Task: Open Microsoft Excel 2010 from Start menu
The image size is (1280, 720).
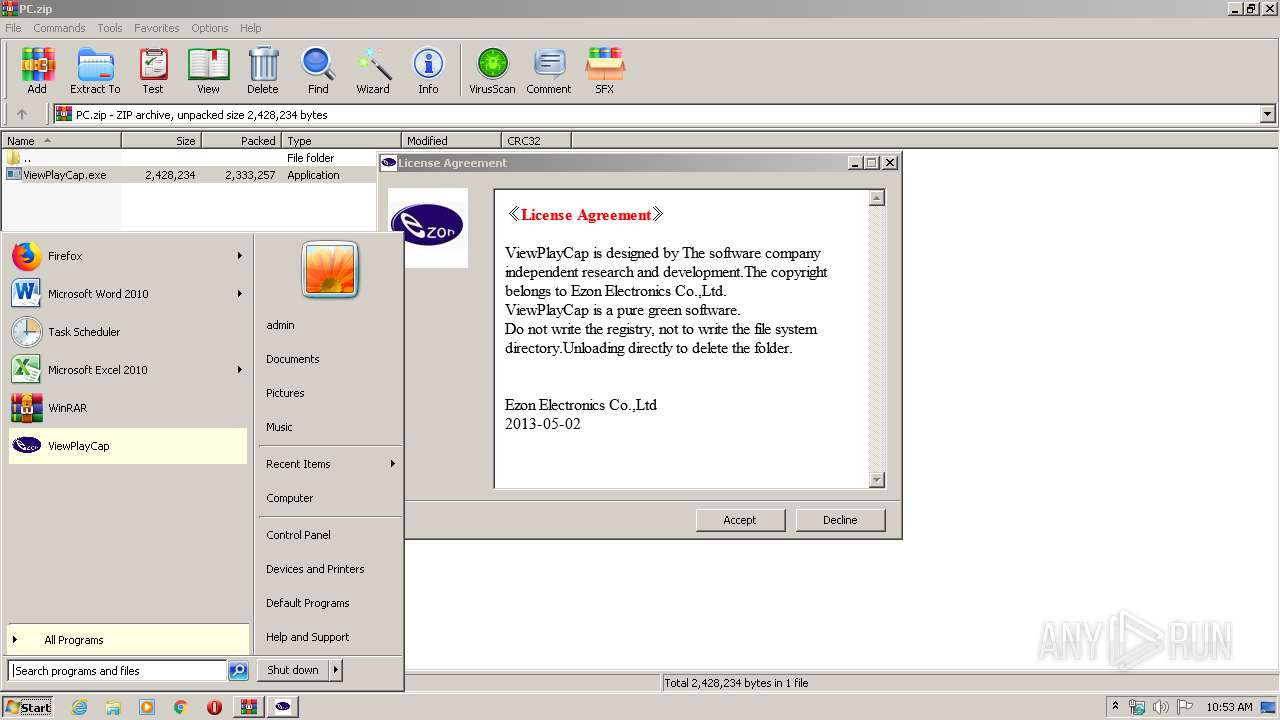Action: (127, 370)
